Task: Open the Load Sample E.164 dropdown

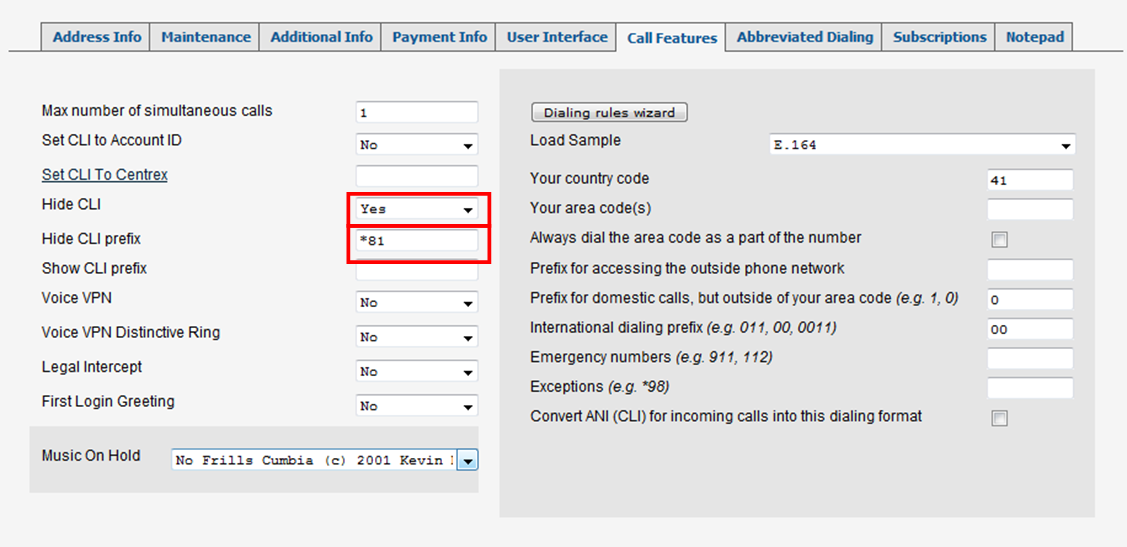Action: click(x=922, y=144)
